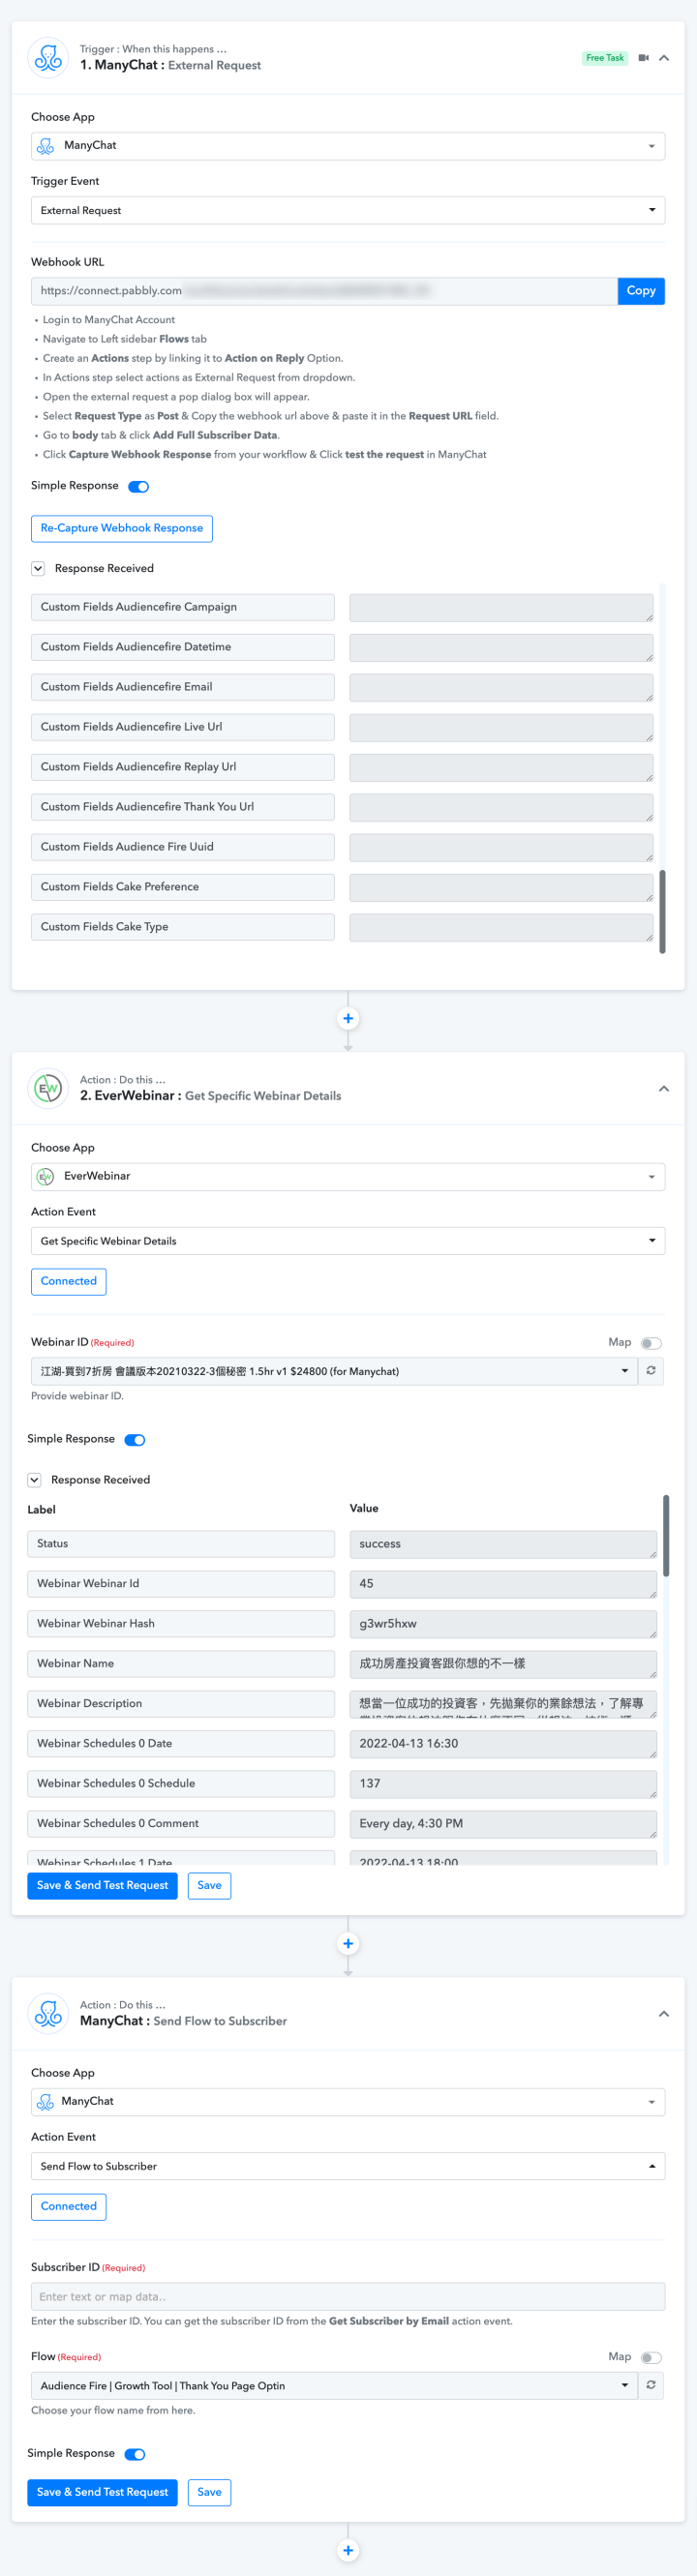Collapse Response Received in EverWebinar step

click(34, 1480)
